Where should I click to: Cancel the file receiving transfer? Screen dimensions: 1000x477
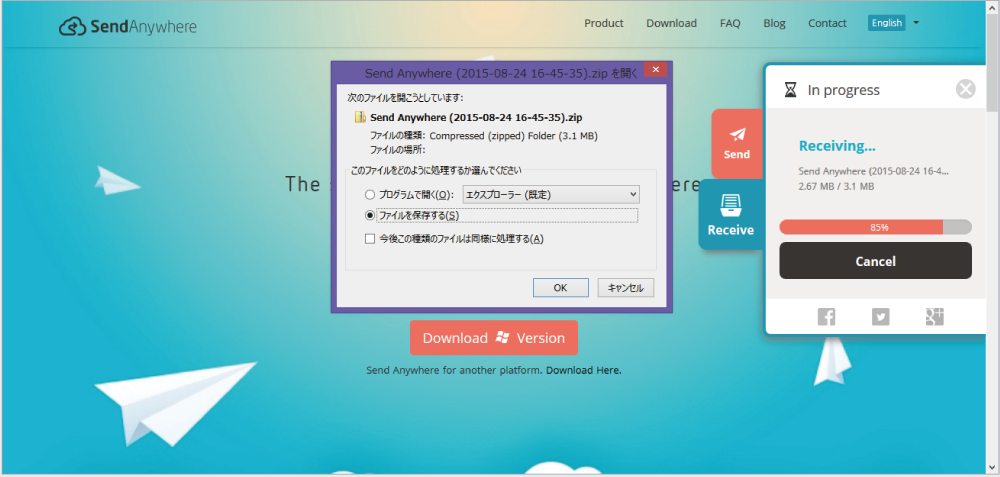(875, 261)
